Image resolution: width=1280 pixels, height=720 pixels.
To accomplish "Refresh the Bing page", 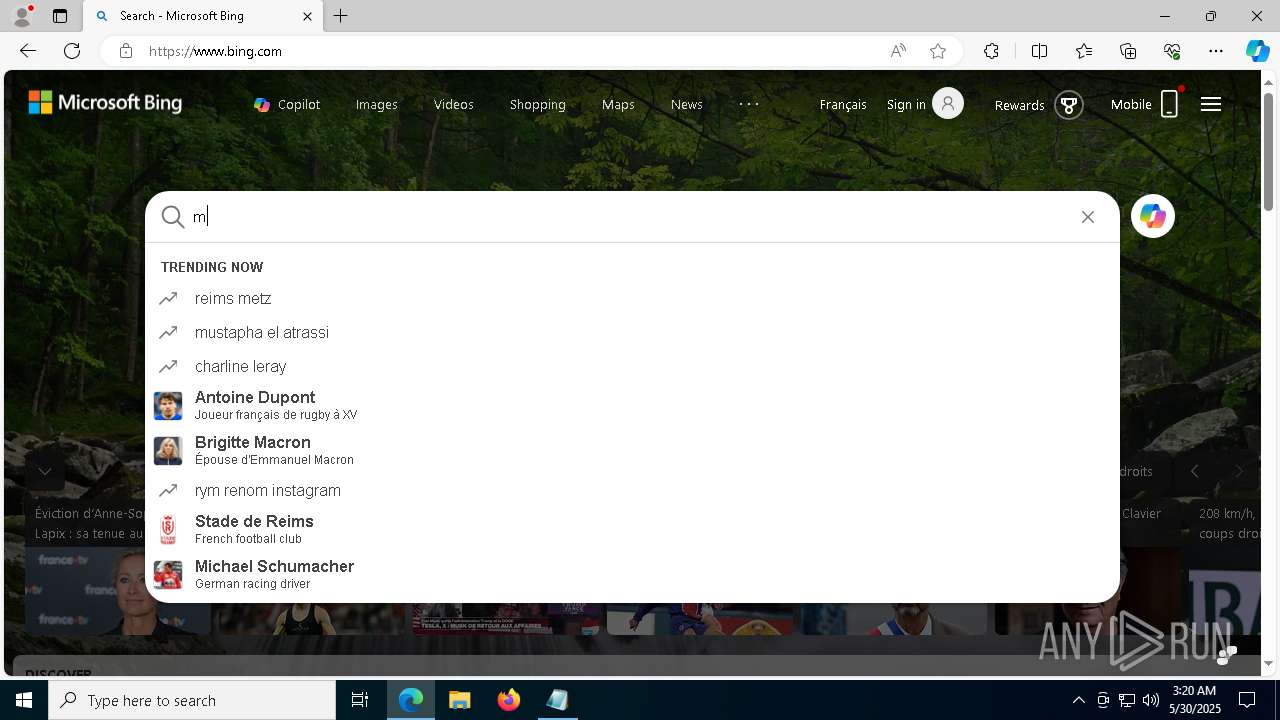I will click(72, 51).
